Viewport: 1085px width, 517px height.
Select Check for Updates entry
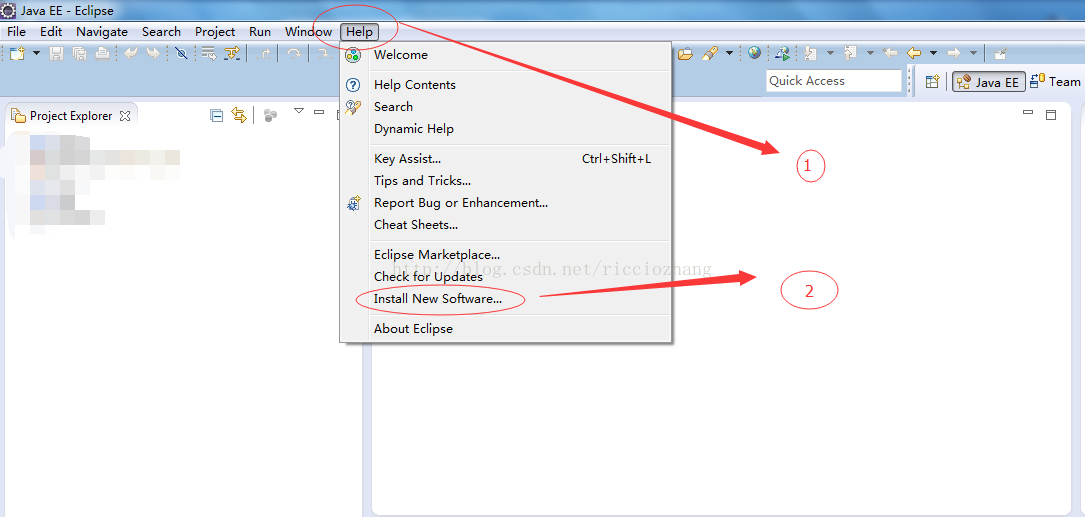(x=505, y=276)
